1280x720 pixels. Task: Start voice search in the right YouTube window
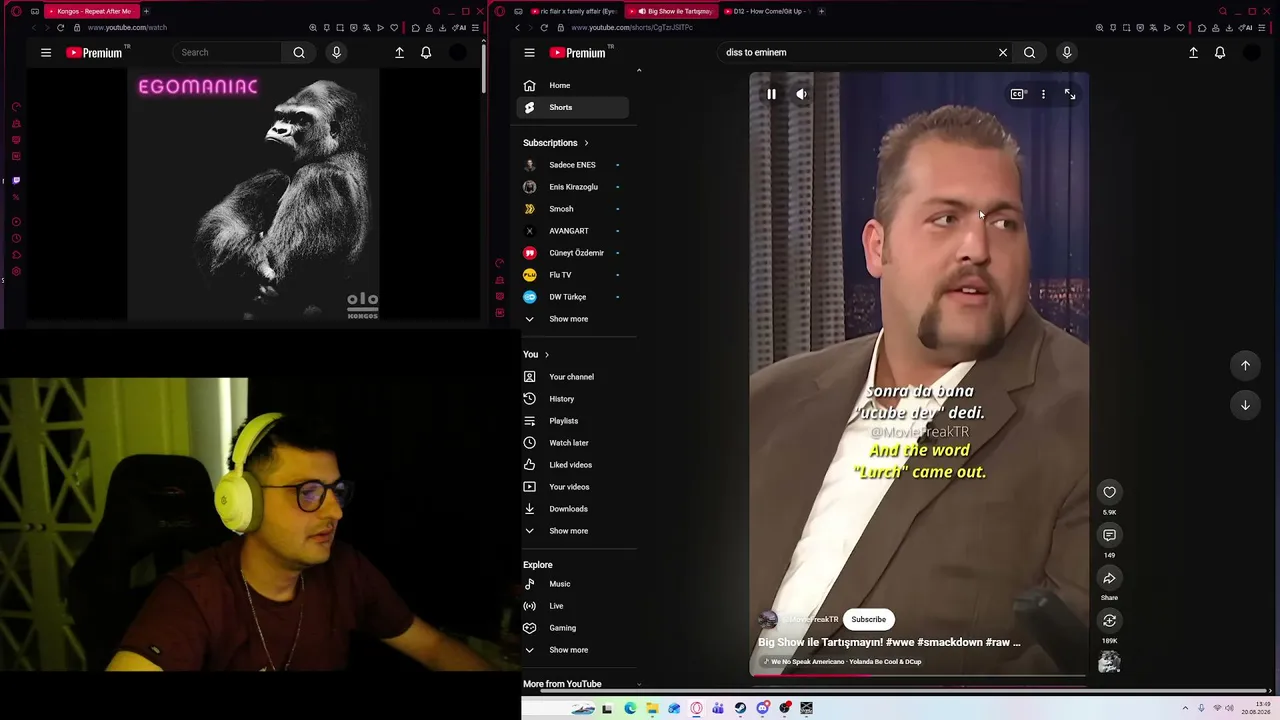tap(1066, 52)
